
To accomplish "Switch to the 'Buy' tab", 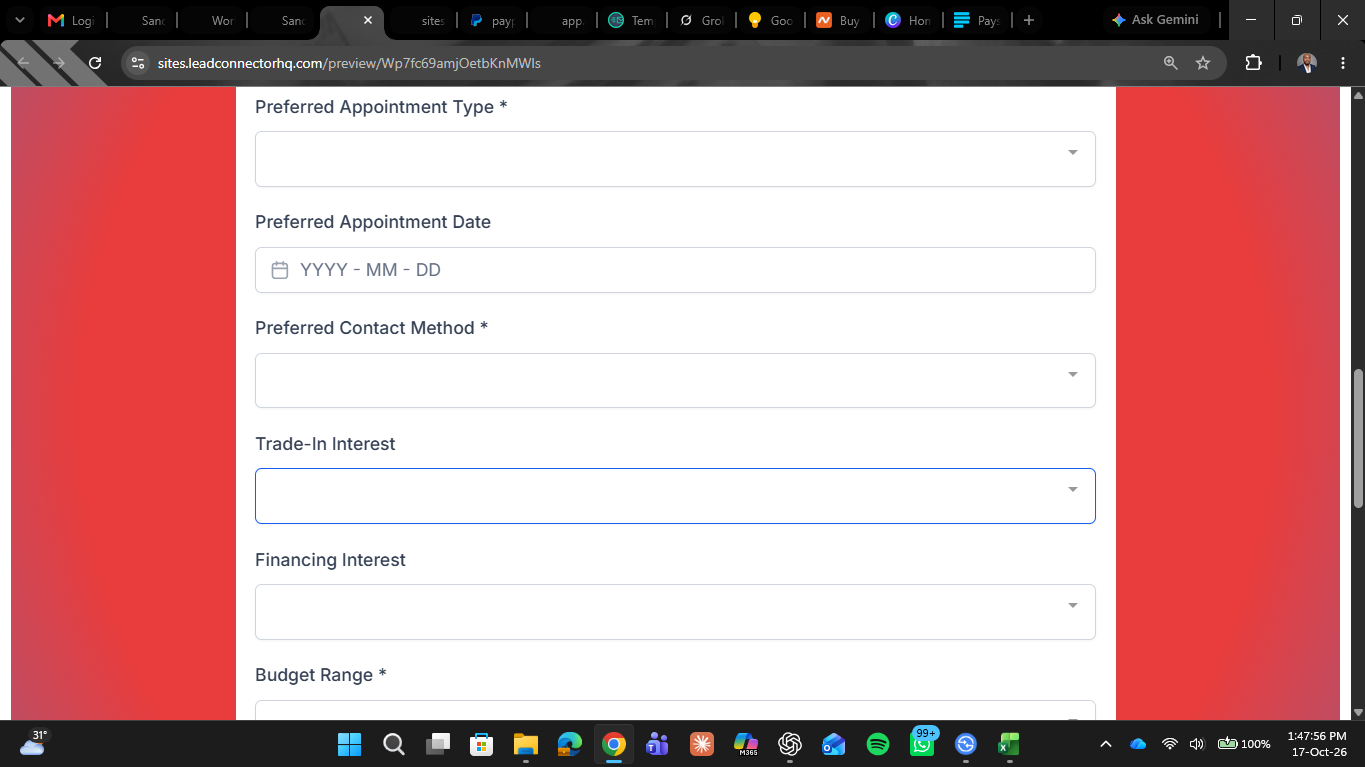I will pos(838,20).
